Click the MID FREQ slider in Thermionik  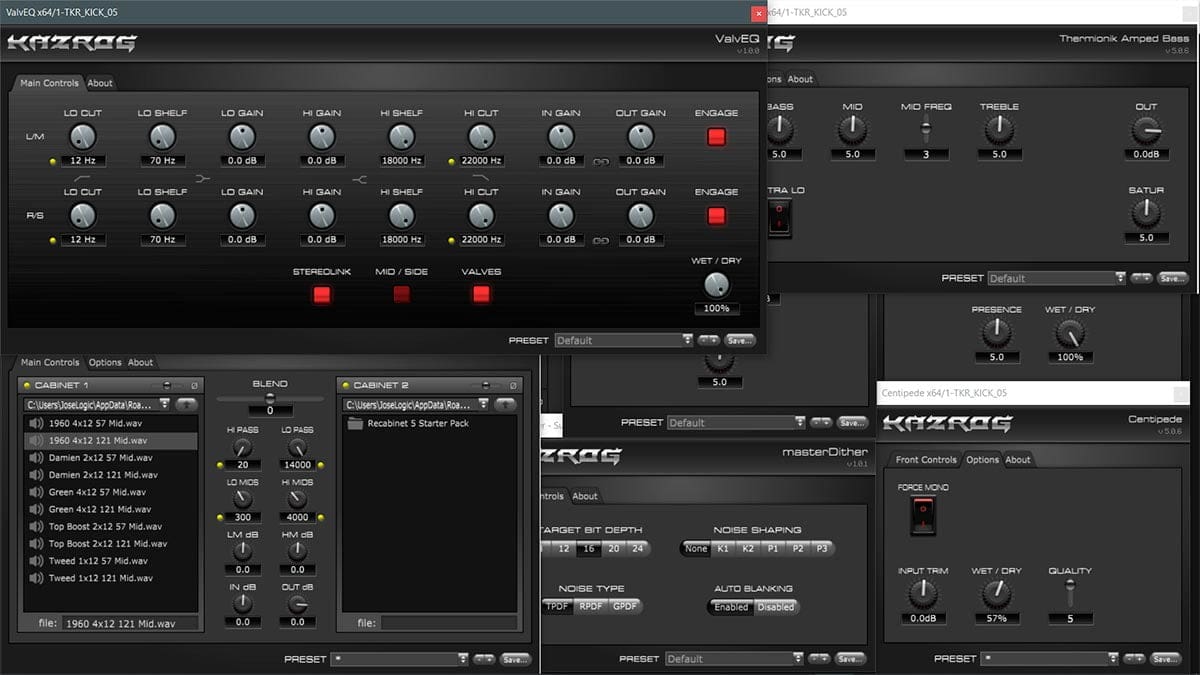click(x=926, y=128)
